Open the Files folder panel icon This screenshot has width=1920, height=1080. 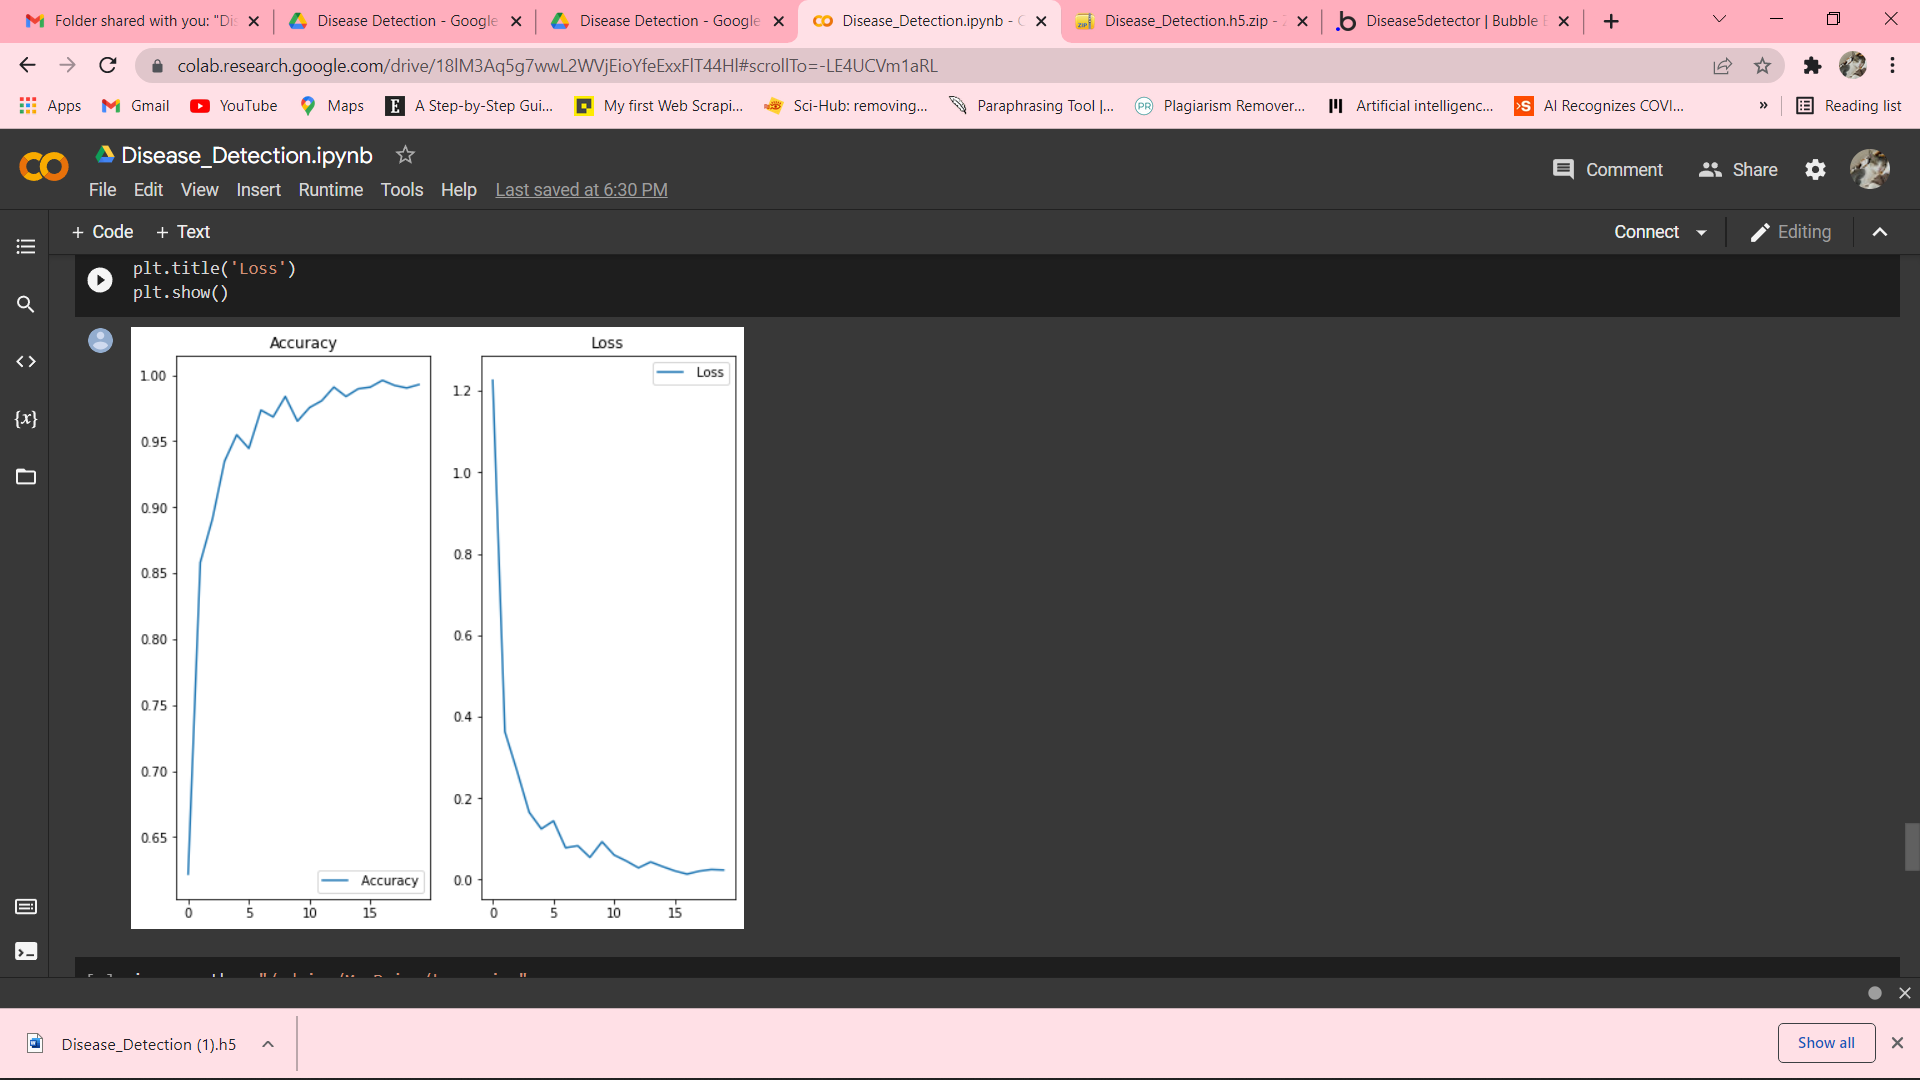[26, 477]
